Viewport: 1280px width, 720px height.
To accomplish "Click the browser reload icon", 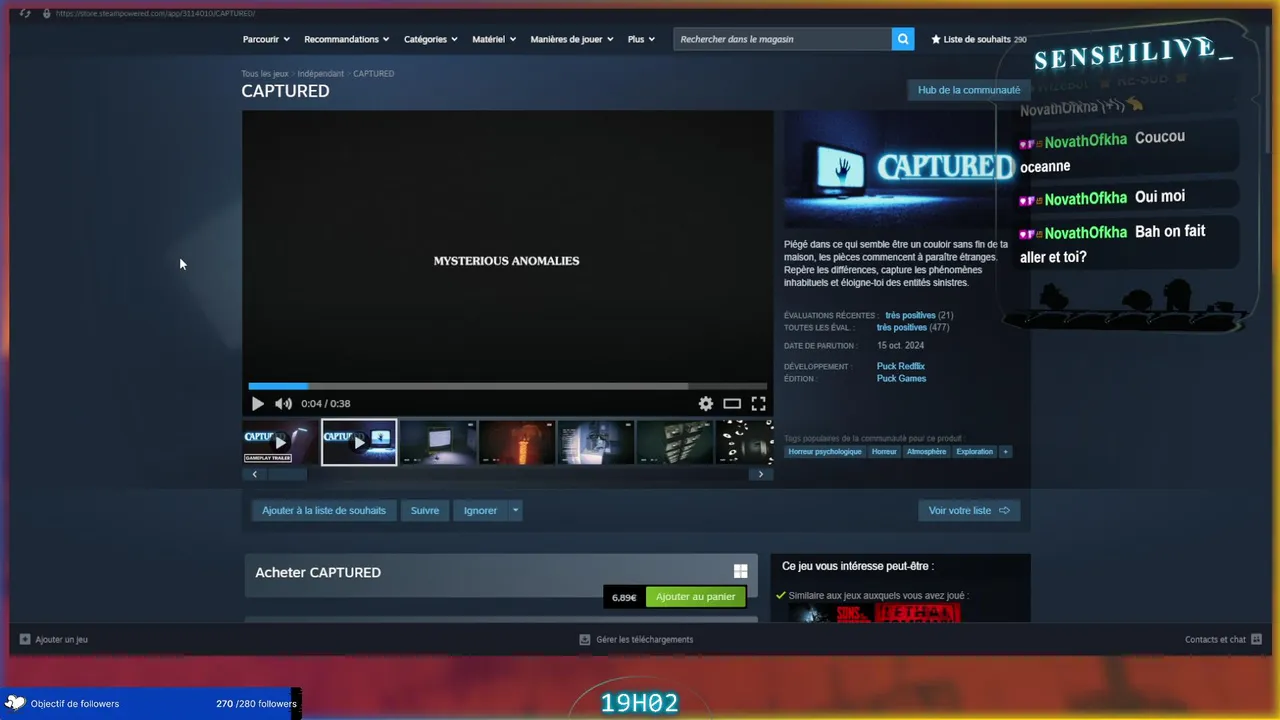I will pyautogui.click(x=25, y=13).
